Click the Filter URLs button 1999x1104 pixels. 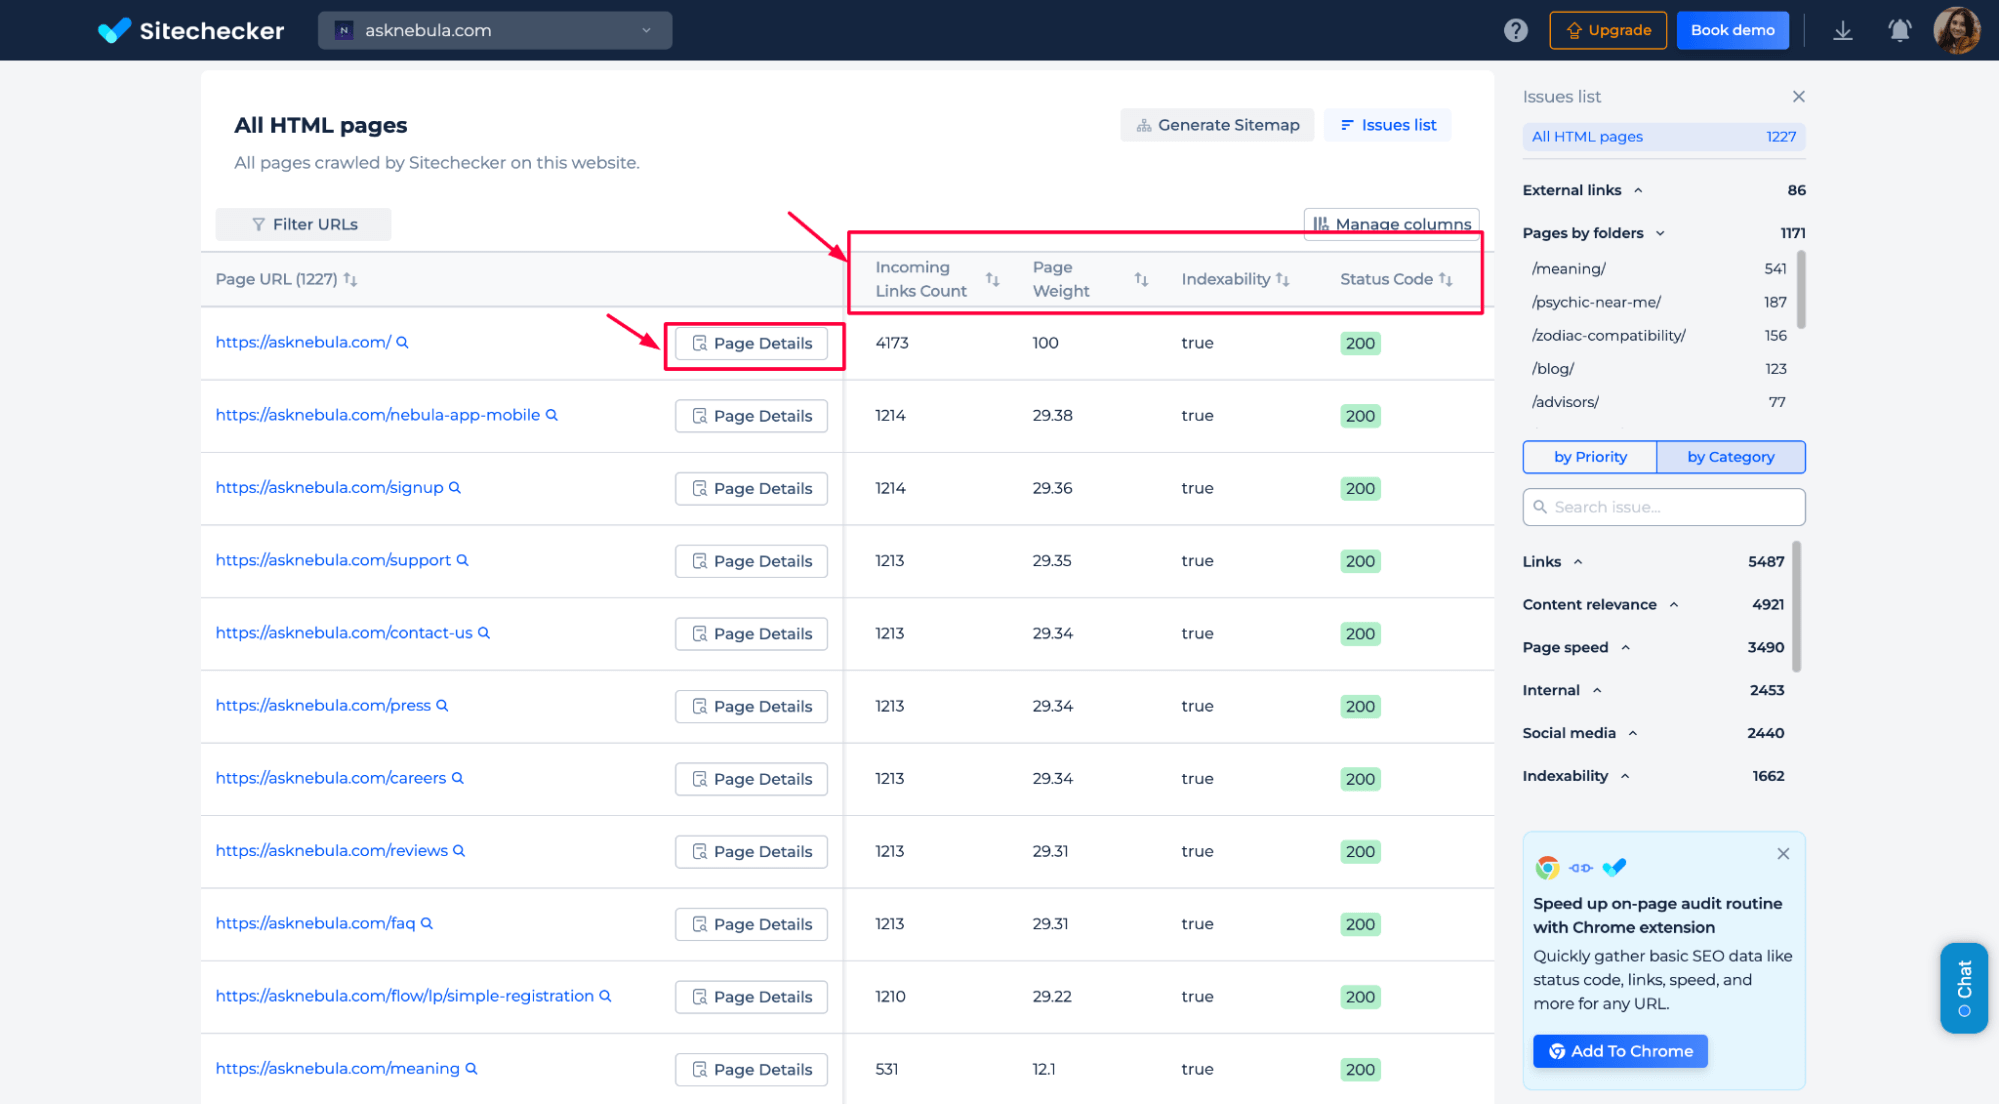[x=304, y=224]
